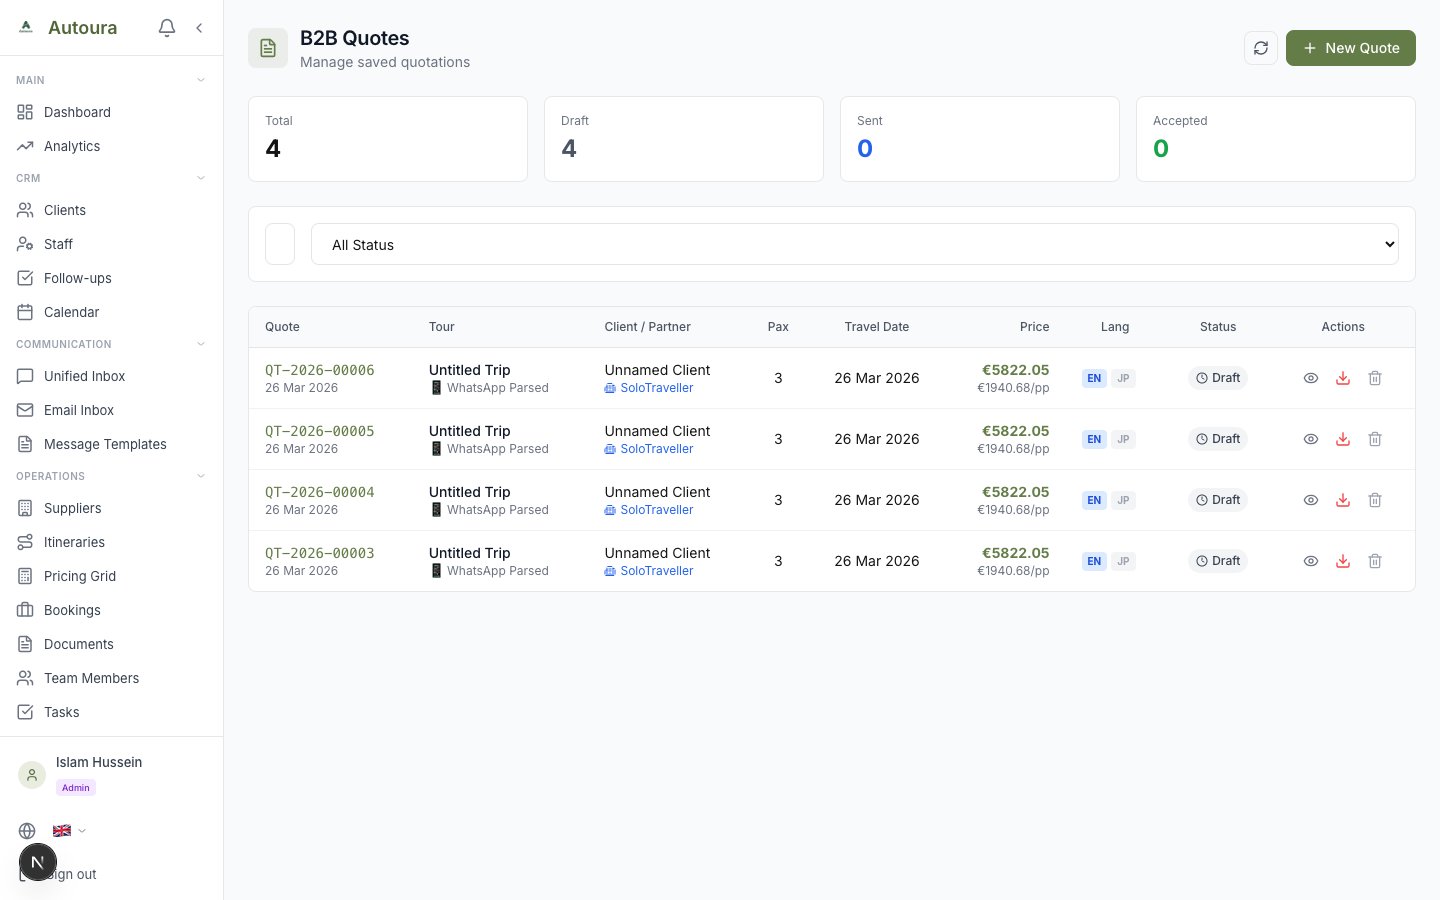Viewport: 1440px width, 900px height.
Task: Click the refresh quotes icon button
Action: 1261,48
